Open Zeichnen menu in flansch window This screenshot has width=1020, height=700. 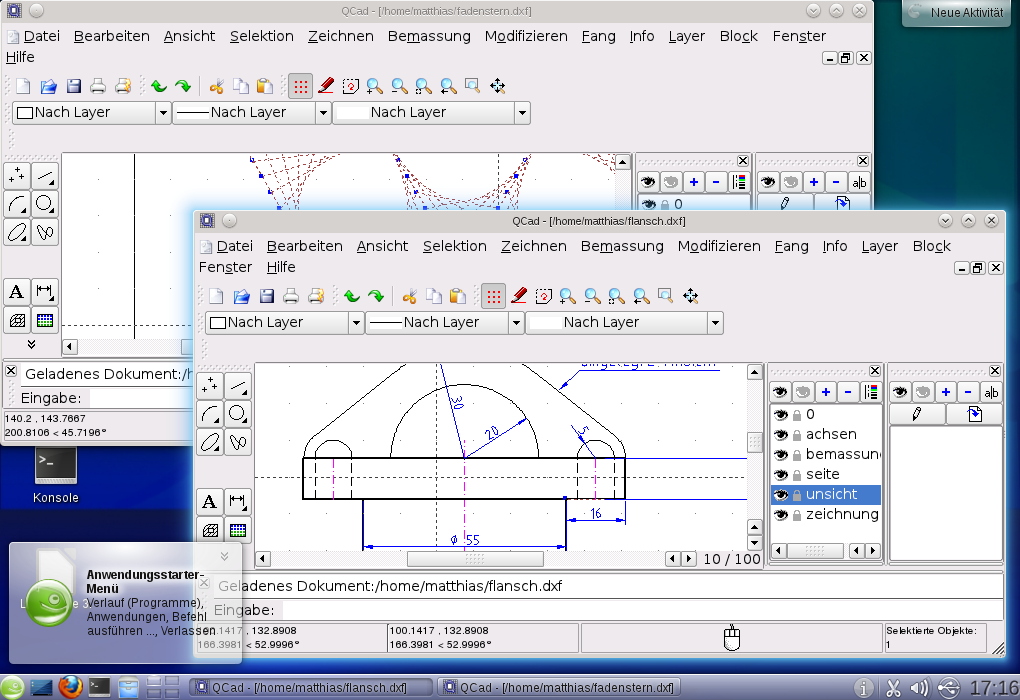pos(533,247)
